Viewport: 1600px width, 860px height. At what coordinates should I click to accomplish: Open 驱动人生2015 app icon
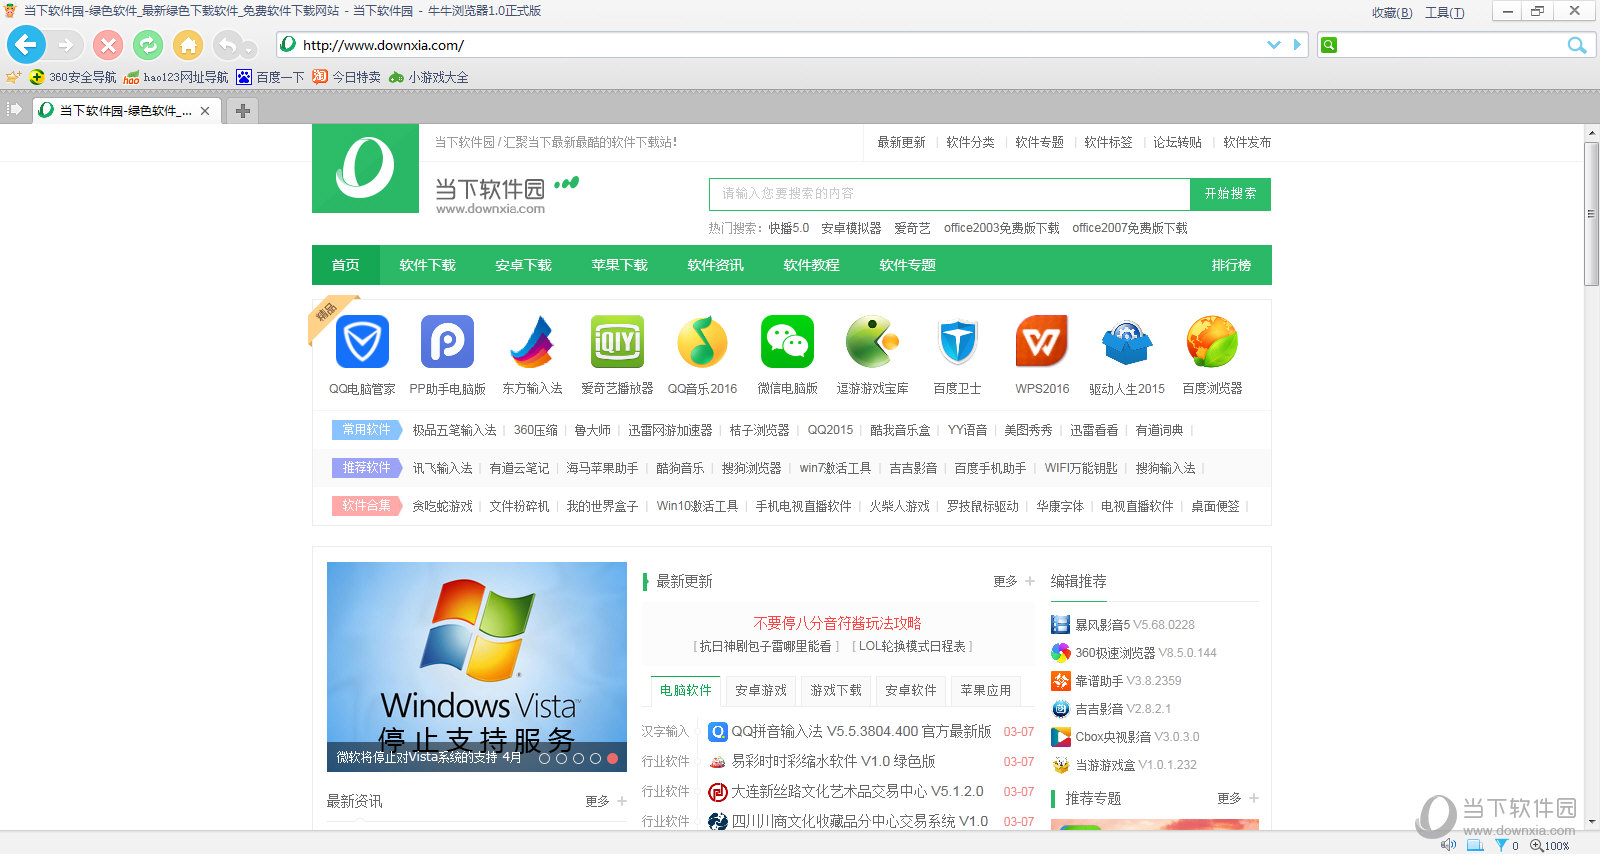click(x=1127, y=344)
